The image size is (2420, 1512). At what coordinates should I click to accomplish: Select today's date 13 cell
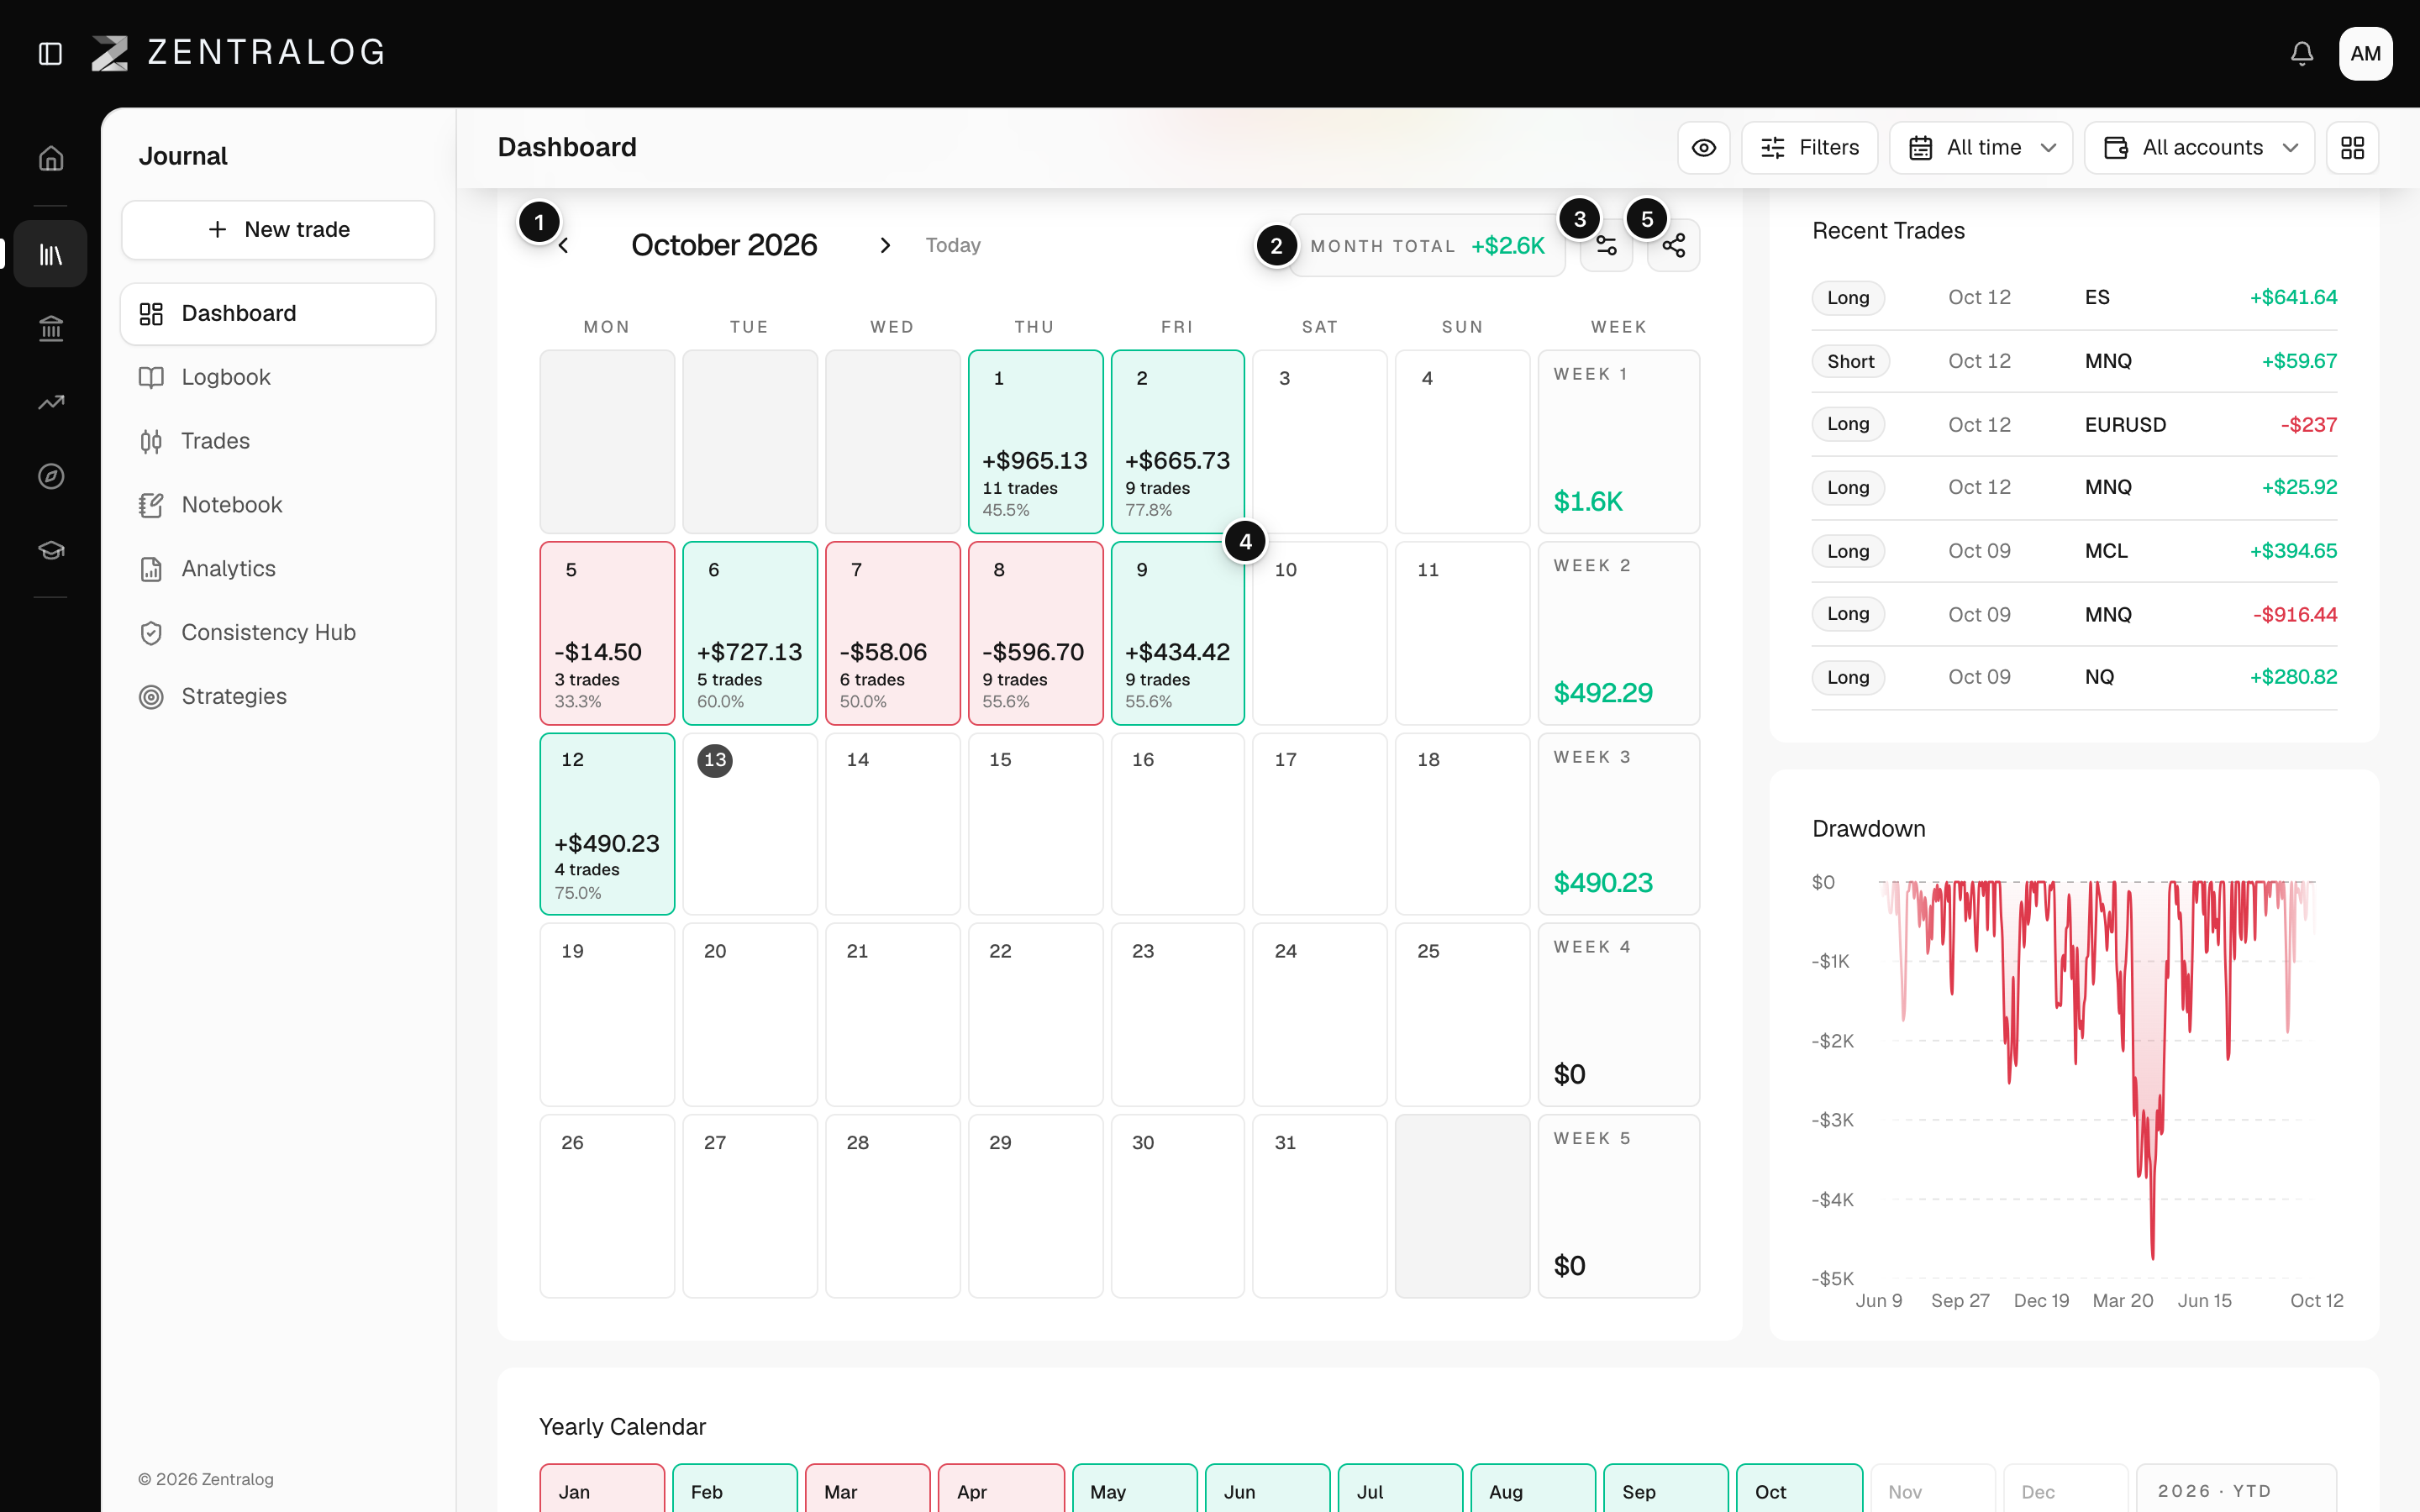pyautogui.click(x=750, y=824)
